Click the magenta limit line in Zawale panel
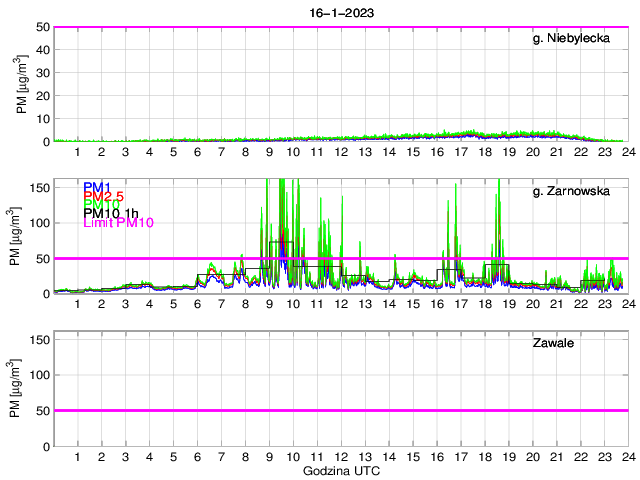 [340, 410]
